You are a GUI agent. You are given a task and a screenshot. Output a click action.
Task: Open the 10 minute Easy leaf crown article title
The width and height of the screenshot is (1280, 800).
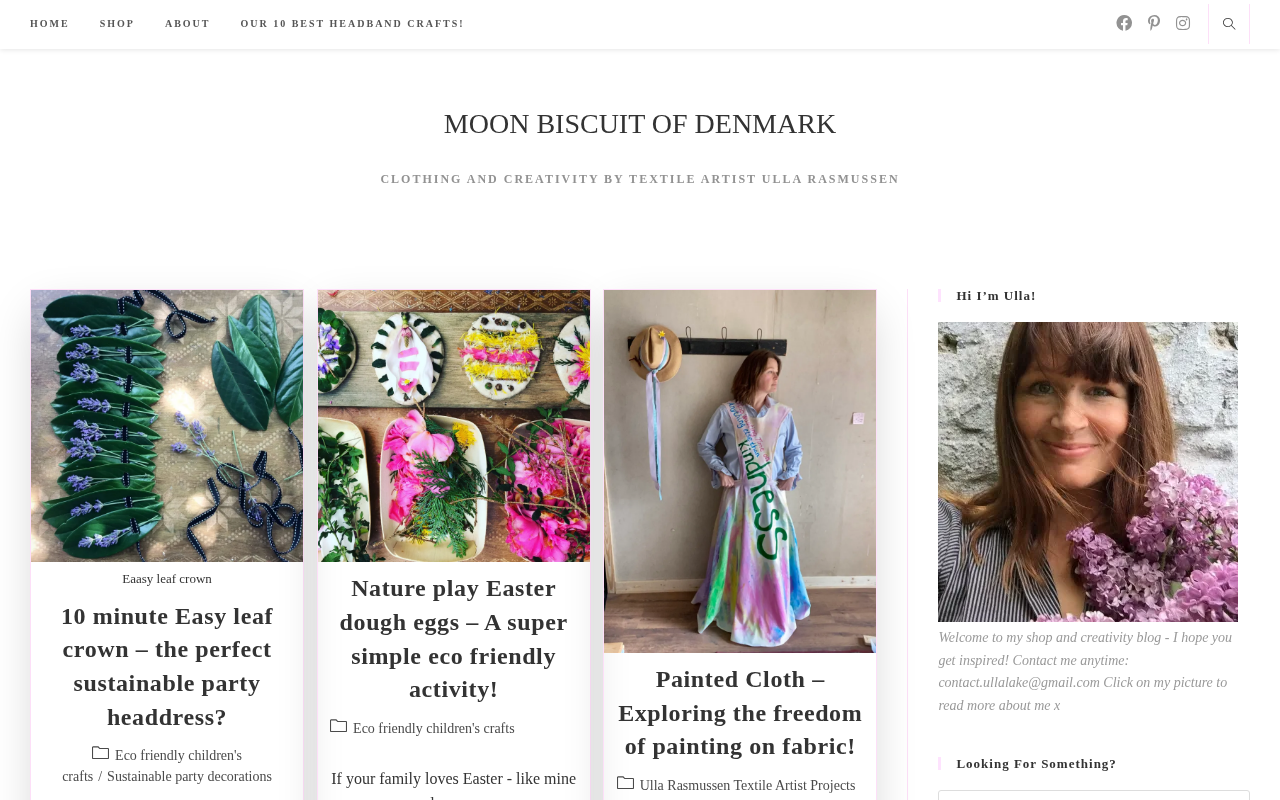167,666
